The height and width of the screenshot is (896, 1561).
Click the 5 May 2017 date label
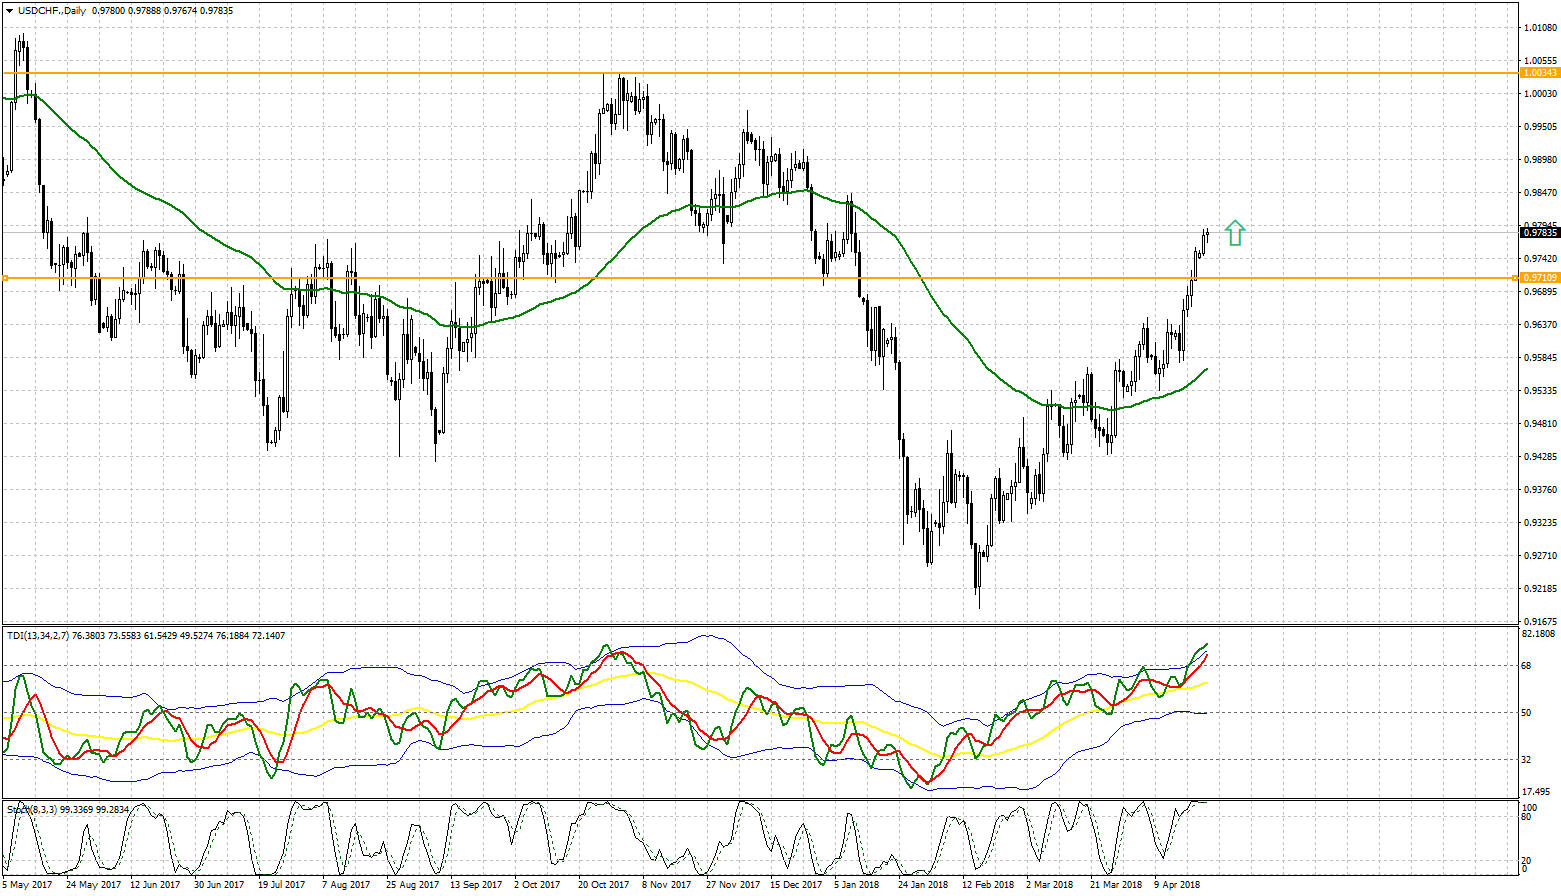point(28,885)
